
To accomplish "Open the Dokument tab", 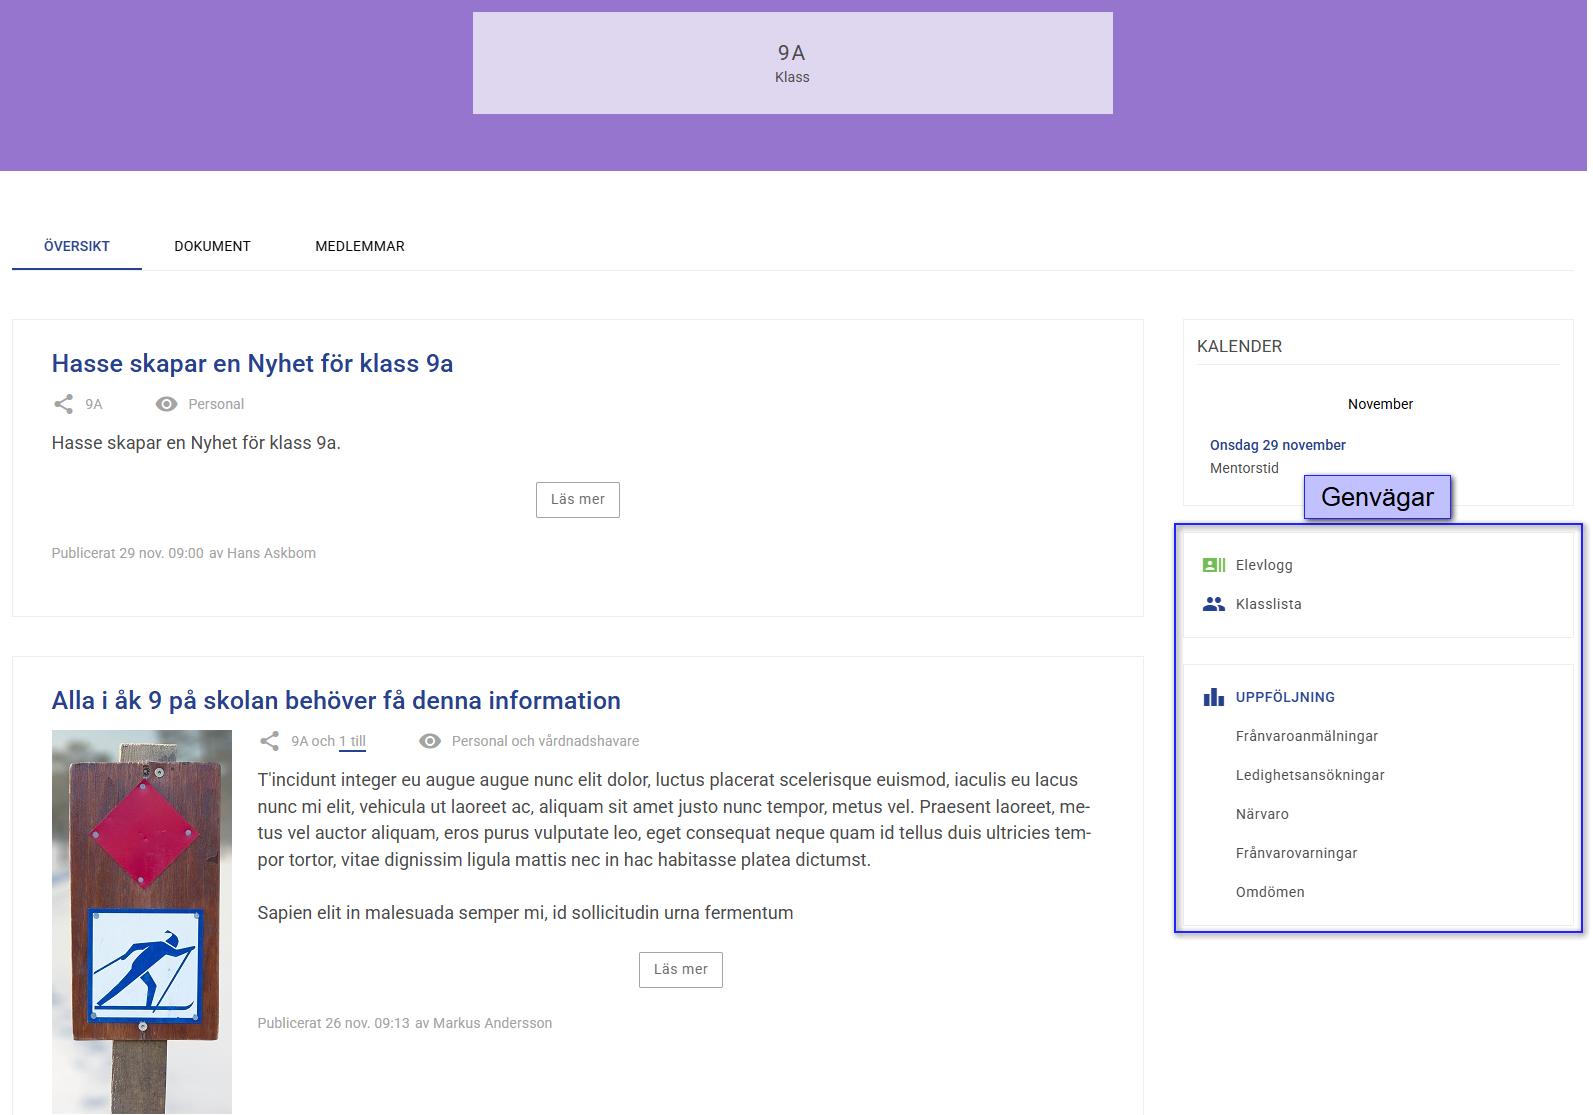I will (x=212, y=246).
